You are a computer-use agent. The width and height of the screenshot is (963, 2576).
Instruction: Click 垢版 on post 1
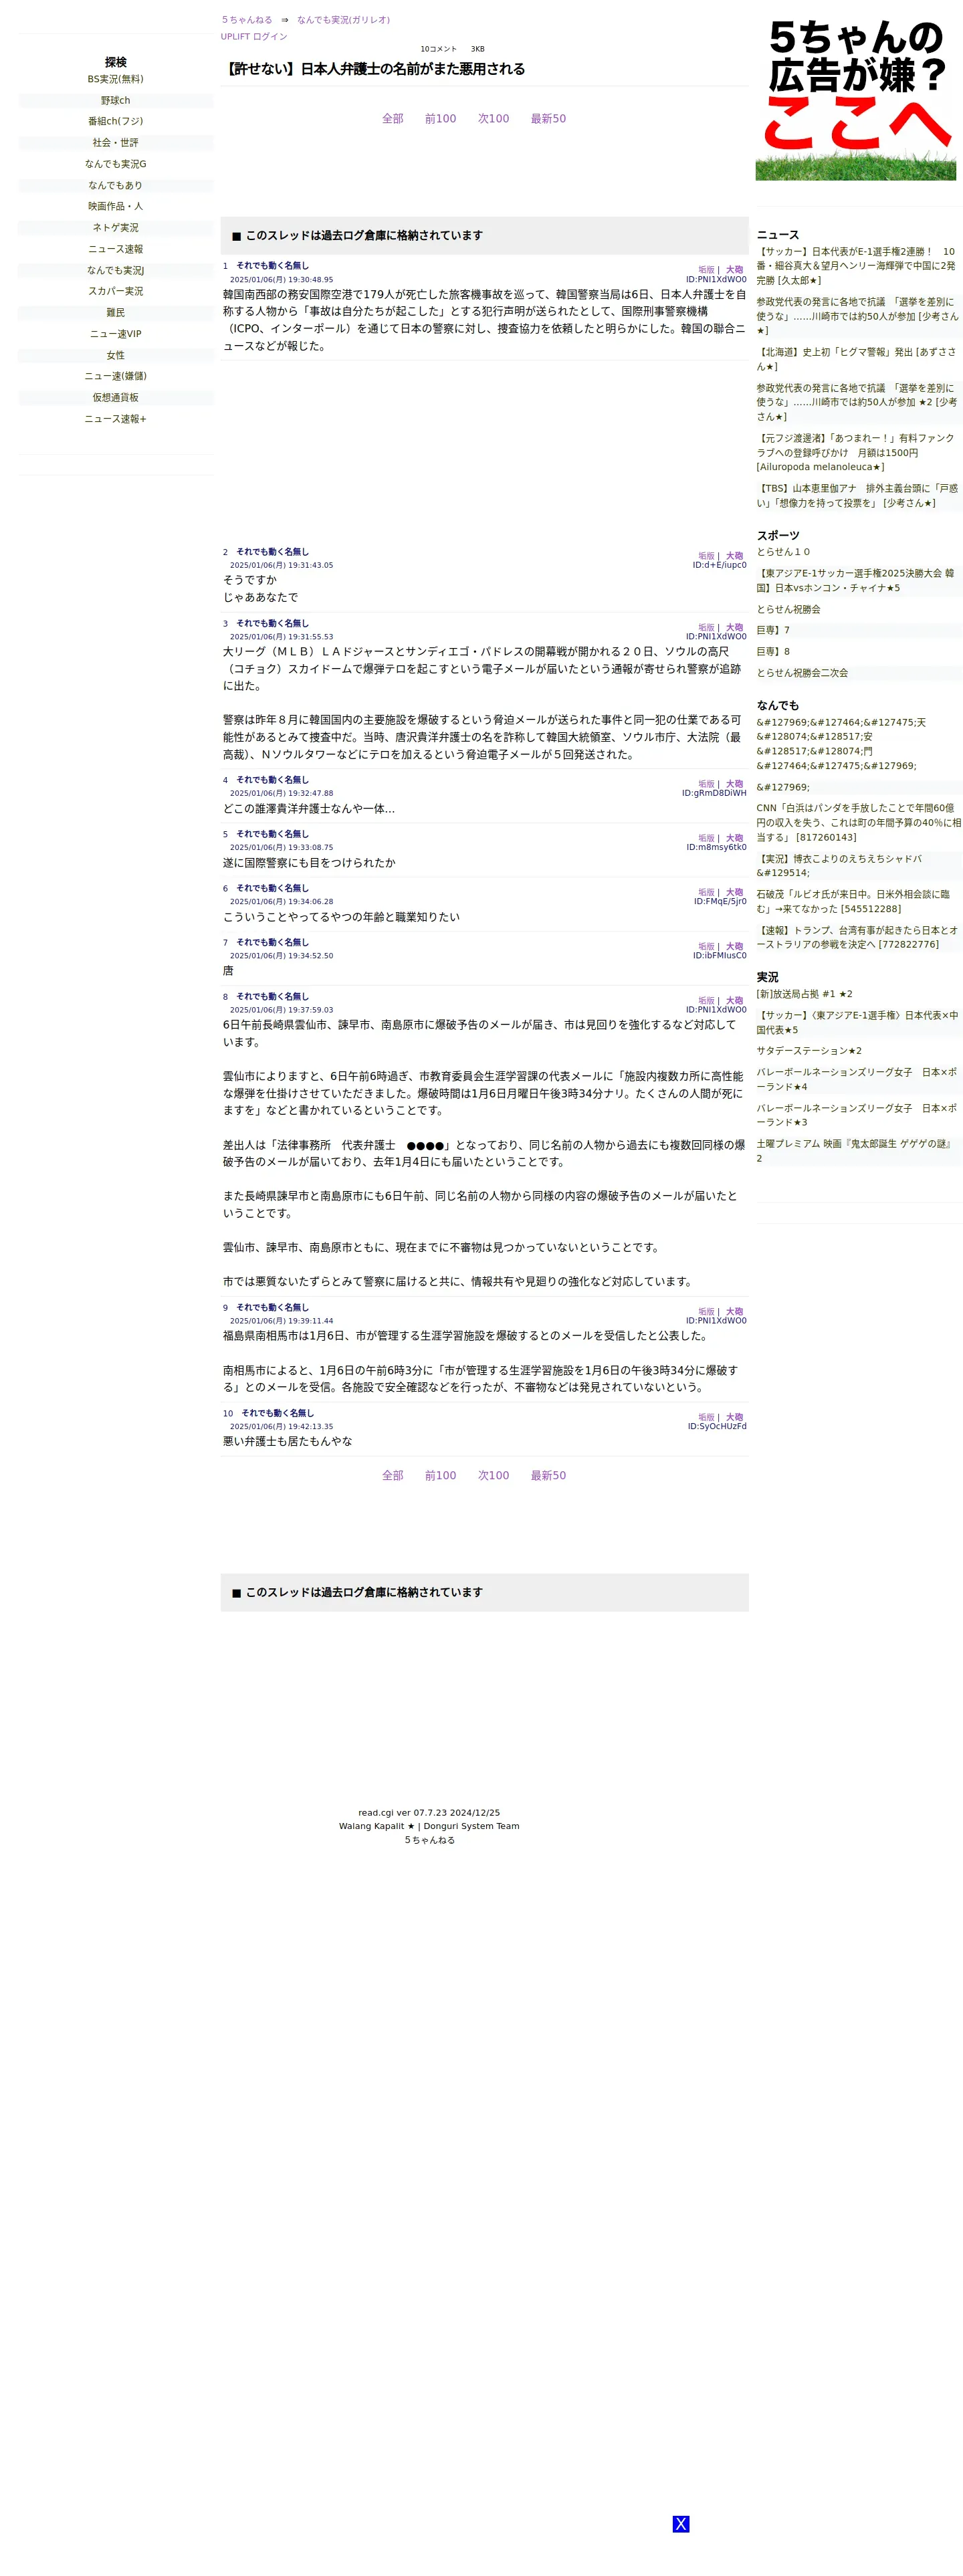tap(706, 270)
